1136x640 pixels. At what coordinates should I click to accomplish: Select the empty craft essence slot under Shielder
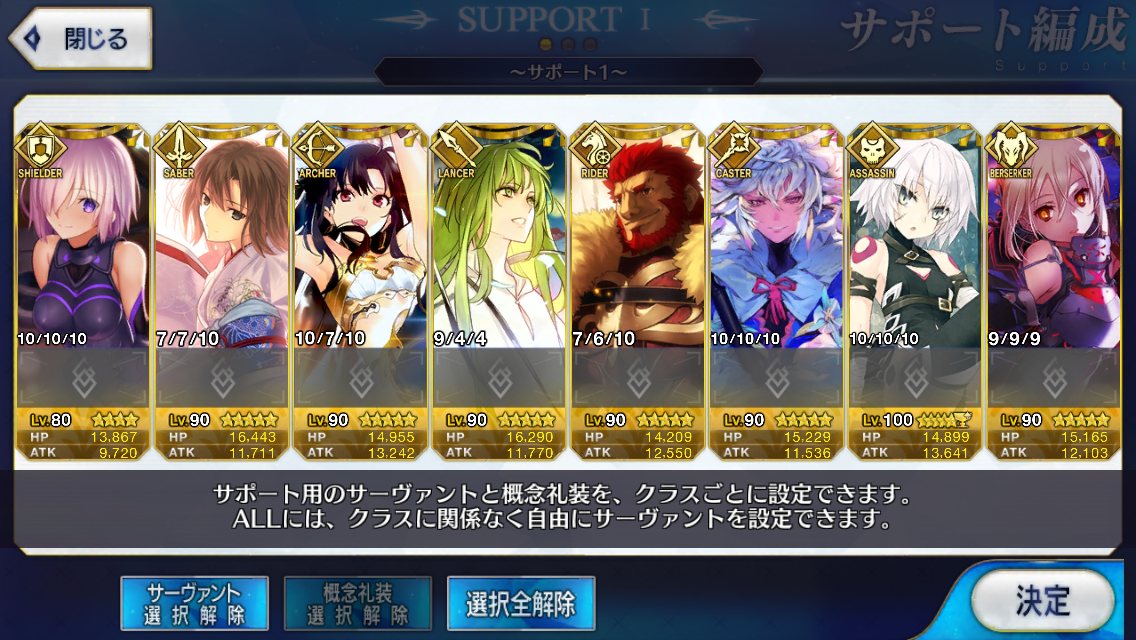click(83, 378)
